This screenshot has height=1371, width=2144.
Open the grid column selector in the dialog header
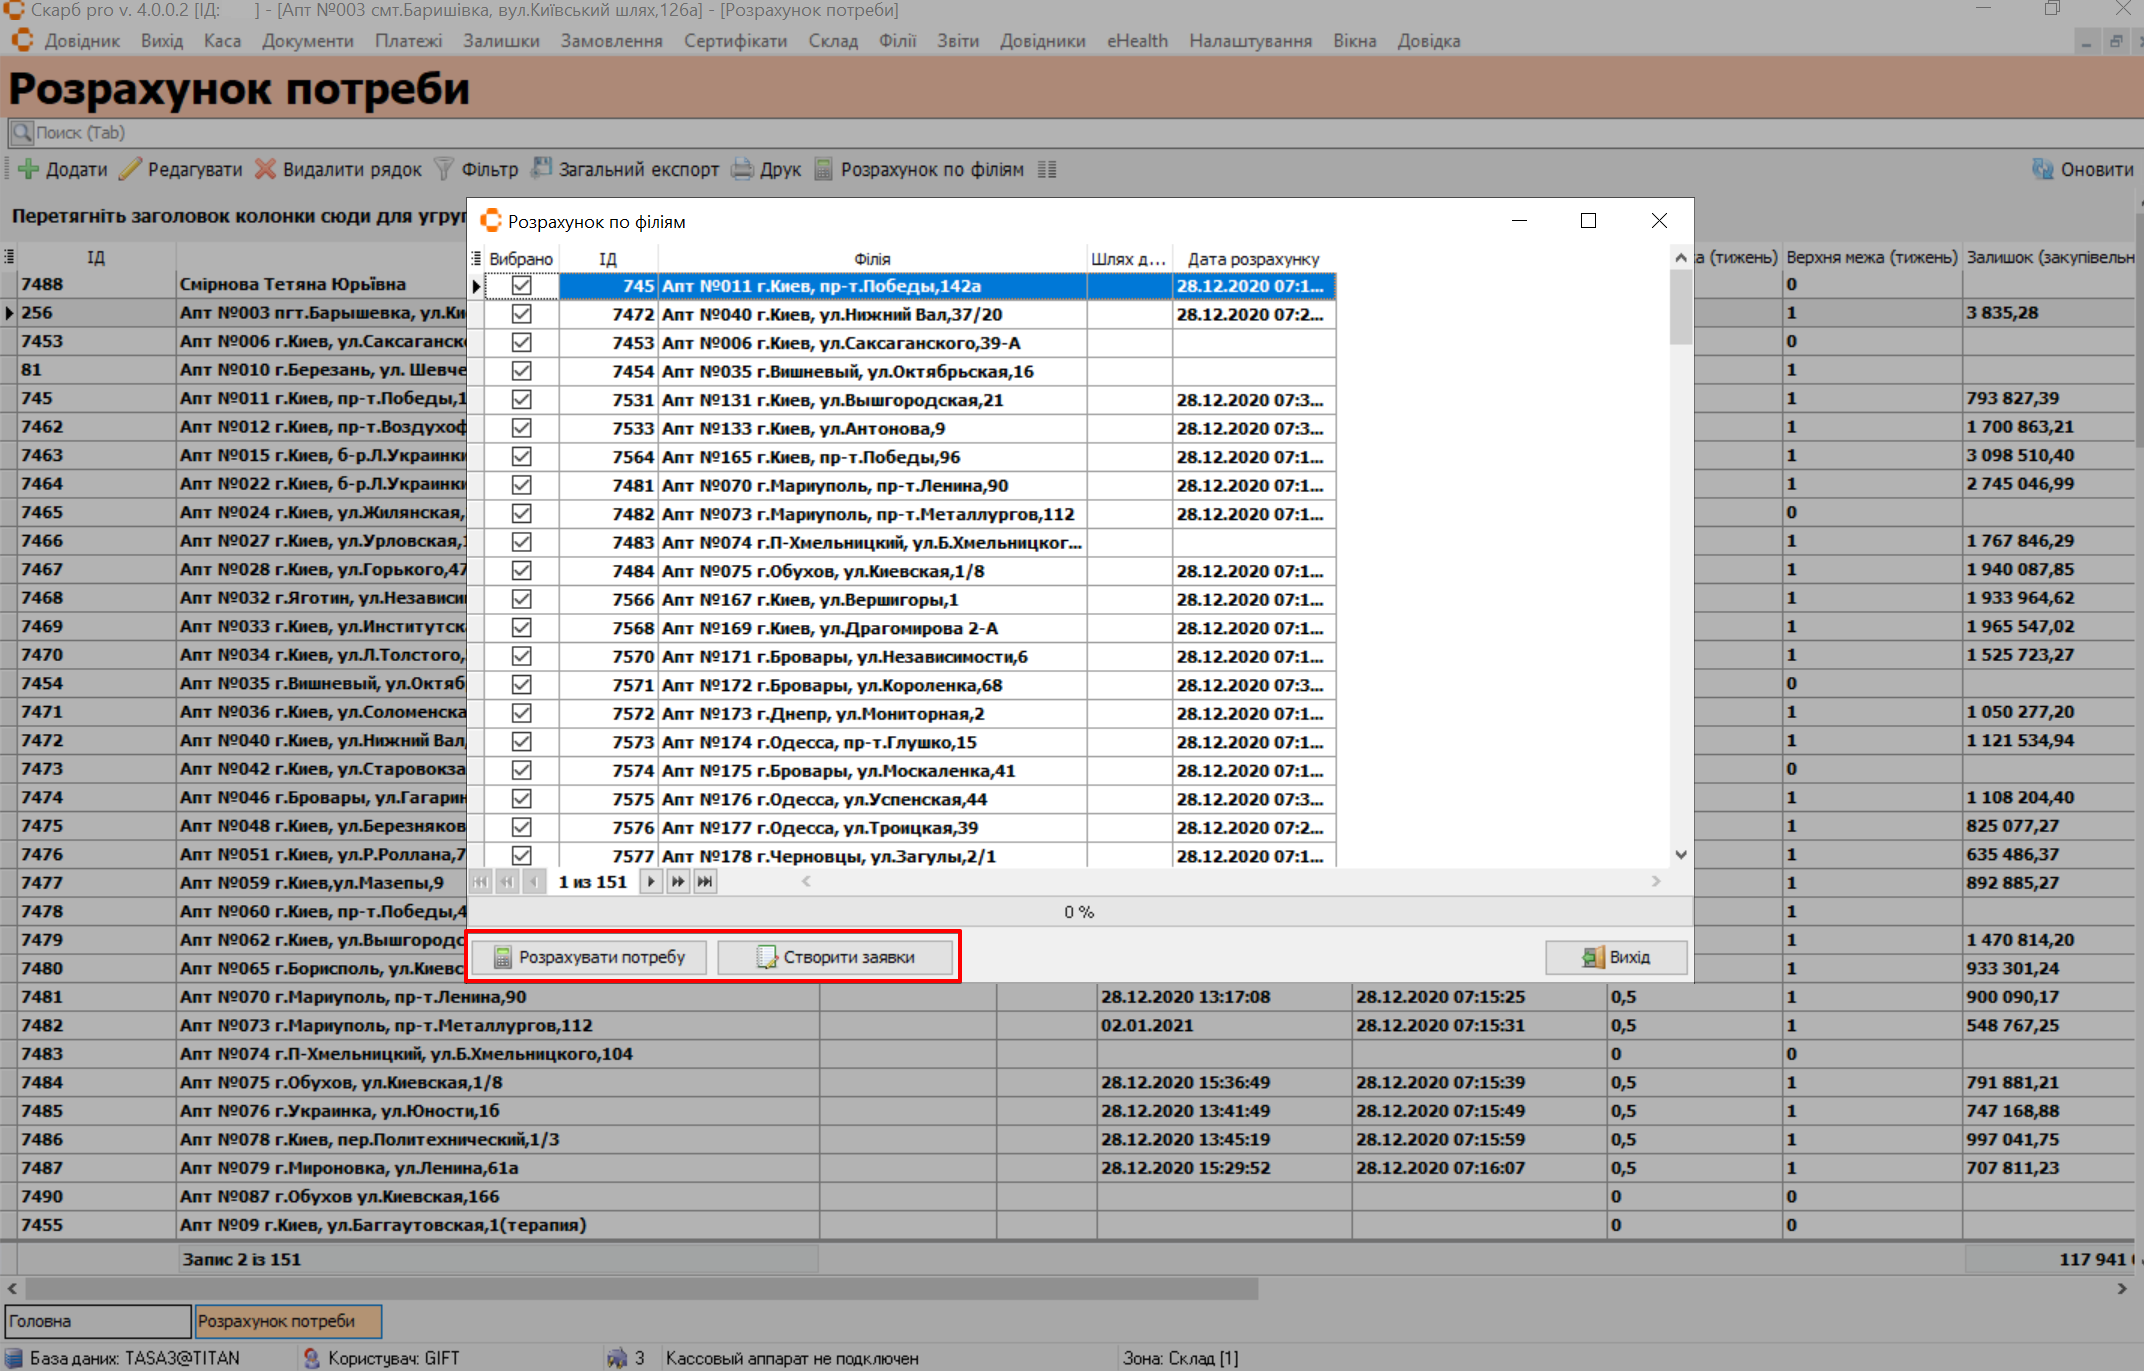pos(476,259)
